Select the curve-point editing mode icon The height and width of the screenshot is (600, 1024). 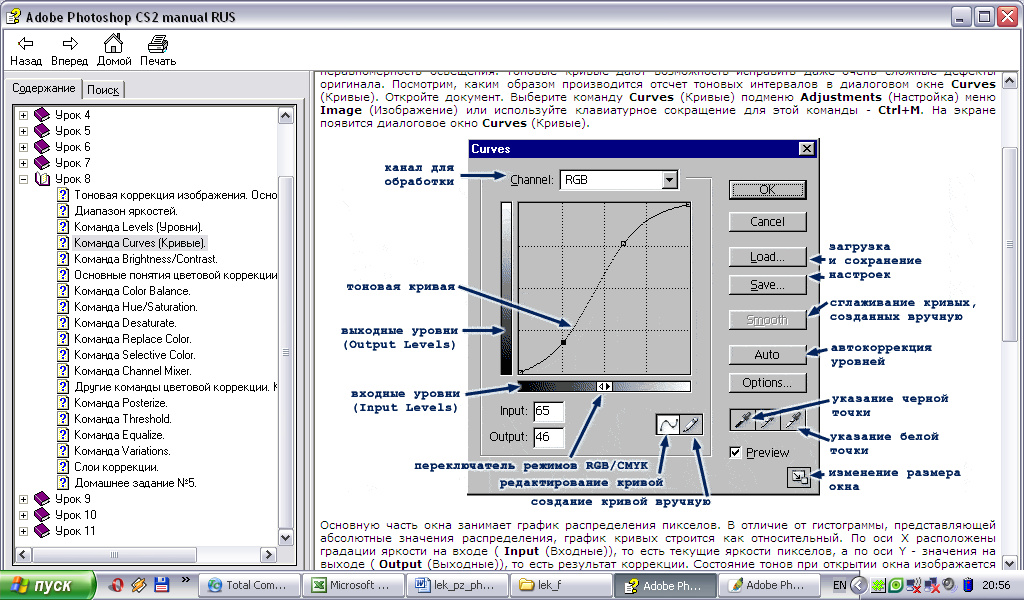[x=668, y=424]
